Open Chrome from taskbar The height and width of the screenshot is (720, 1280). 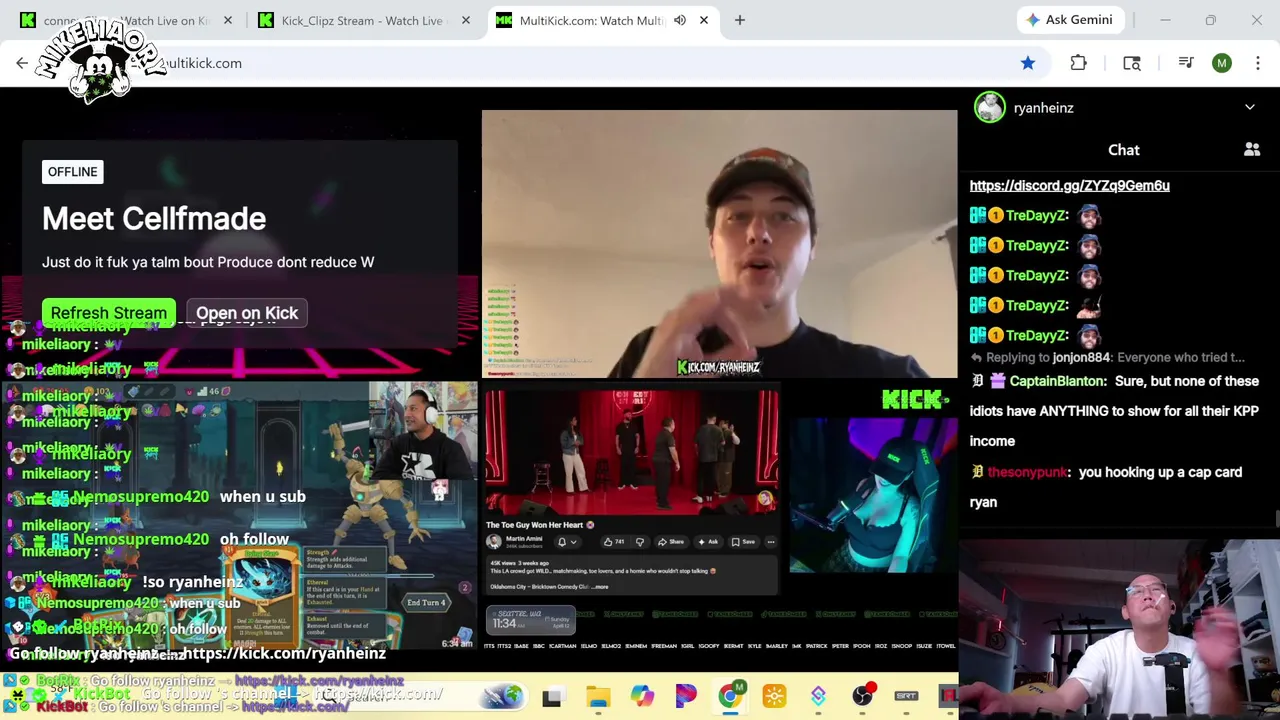click(730, 697)
